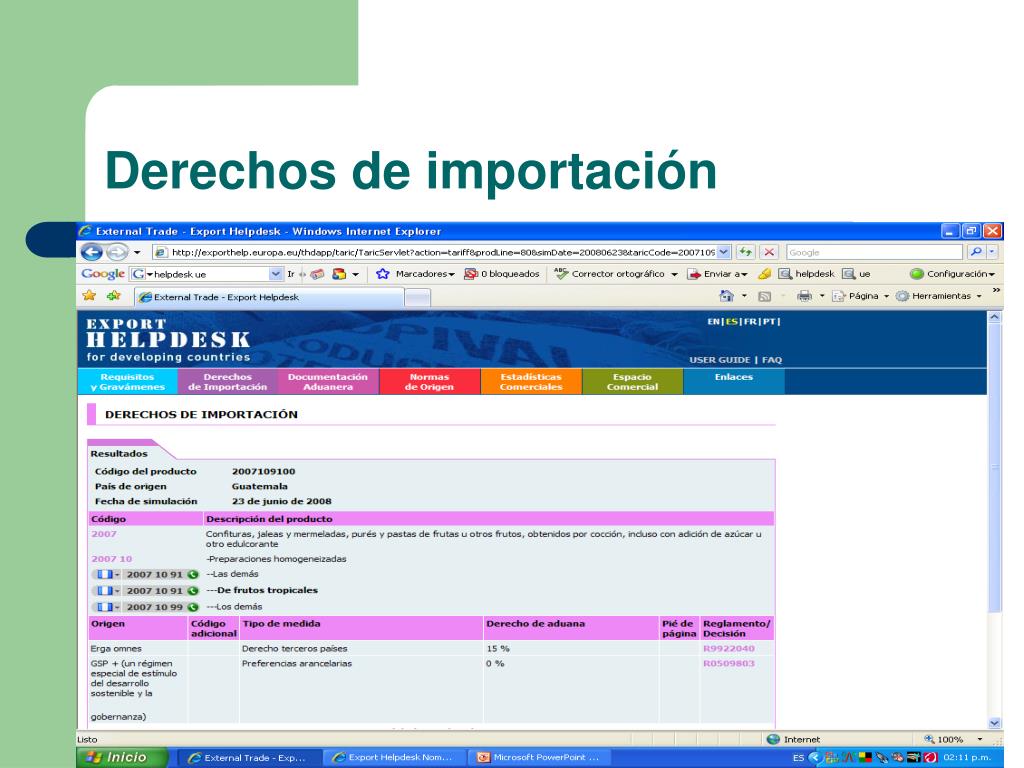This screenshot has width=1024, height=768.
Task: Click the yellow highlighter icon
Action: 765,274
